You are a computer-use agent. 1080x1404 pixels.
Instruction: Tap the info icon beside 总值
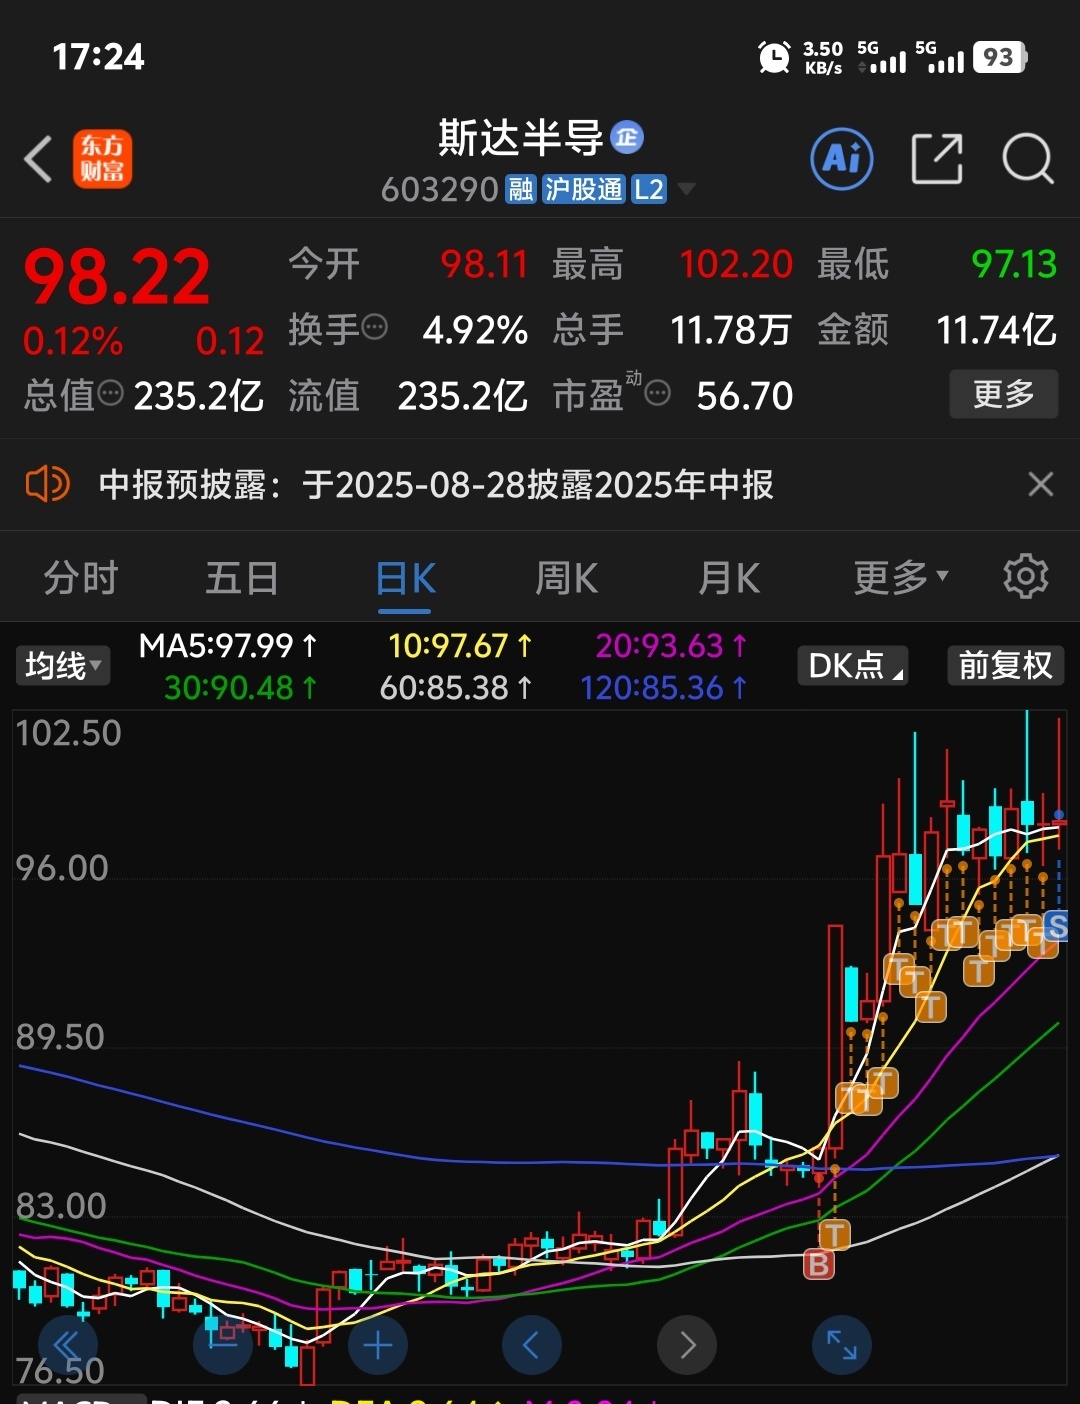[111, 393]
